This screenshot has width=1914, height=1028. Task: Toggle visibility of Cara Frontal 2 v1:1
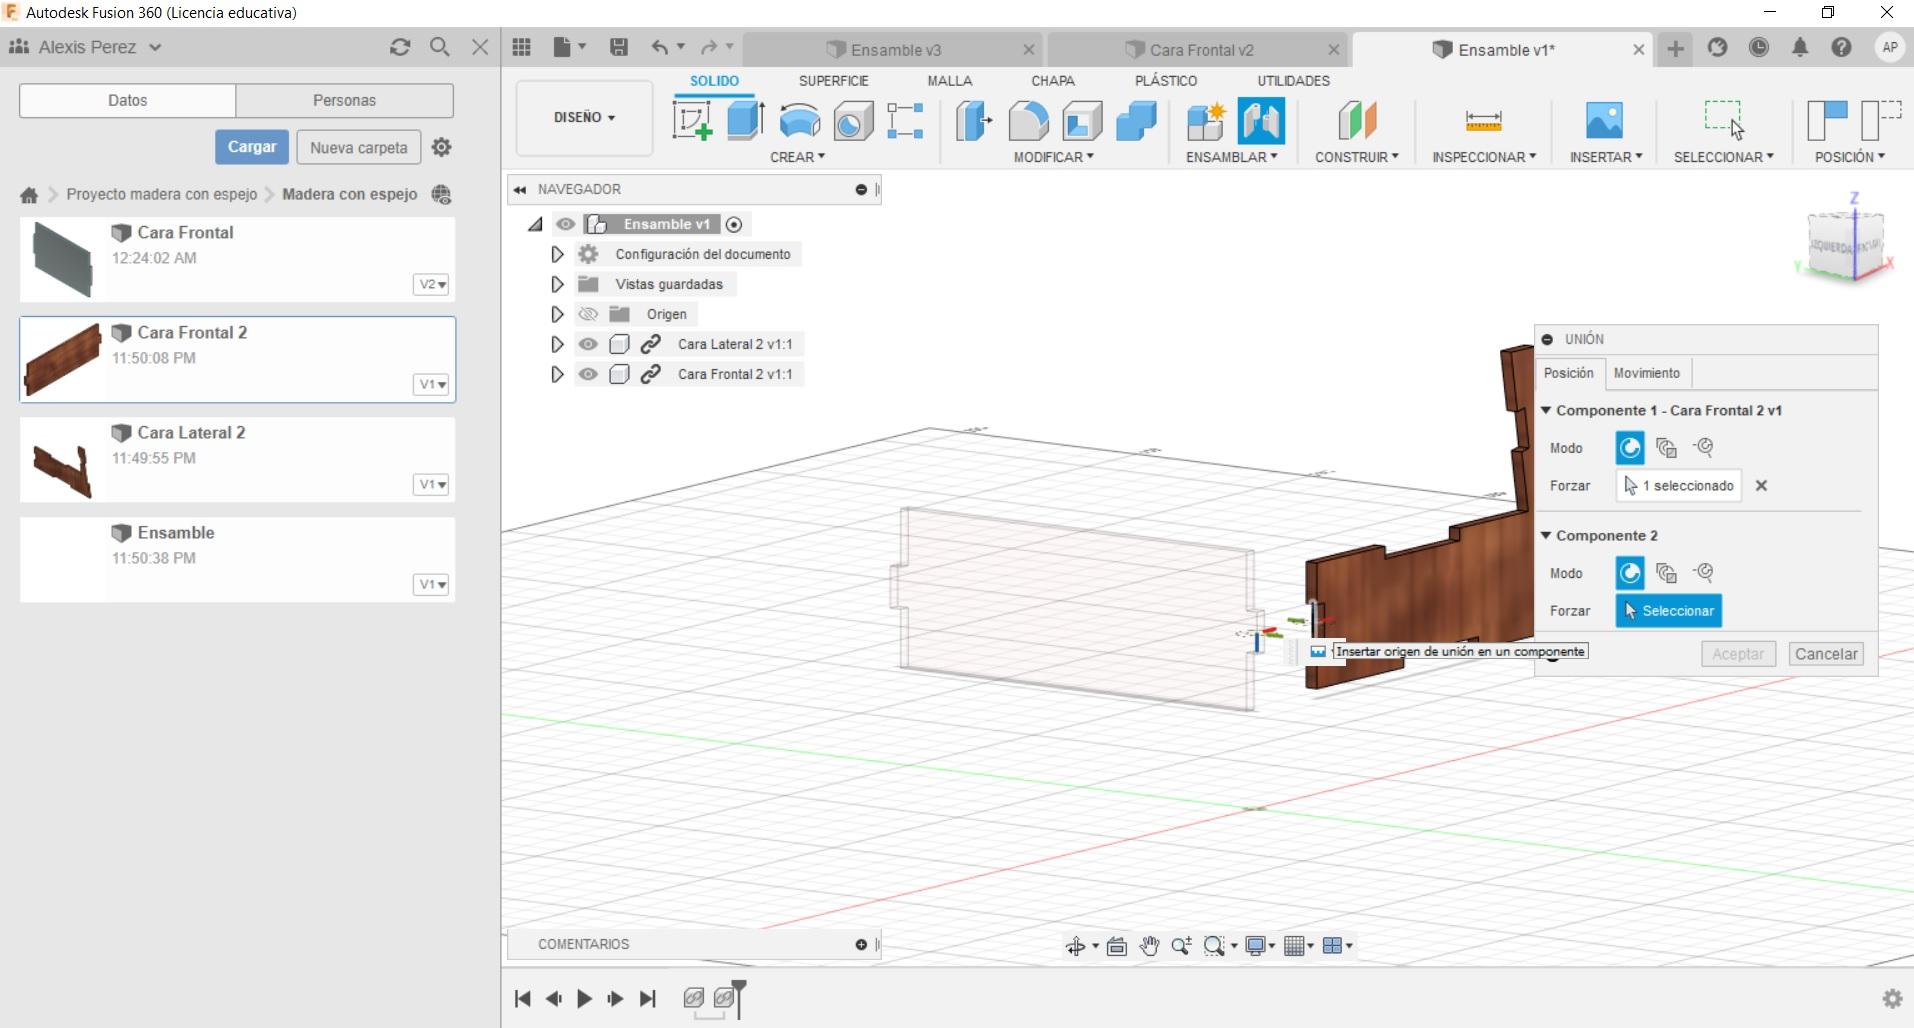pos(588,374)
